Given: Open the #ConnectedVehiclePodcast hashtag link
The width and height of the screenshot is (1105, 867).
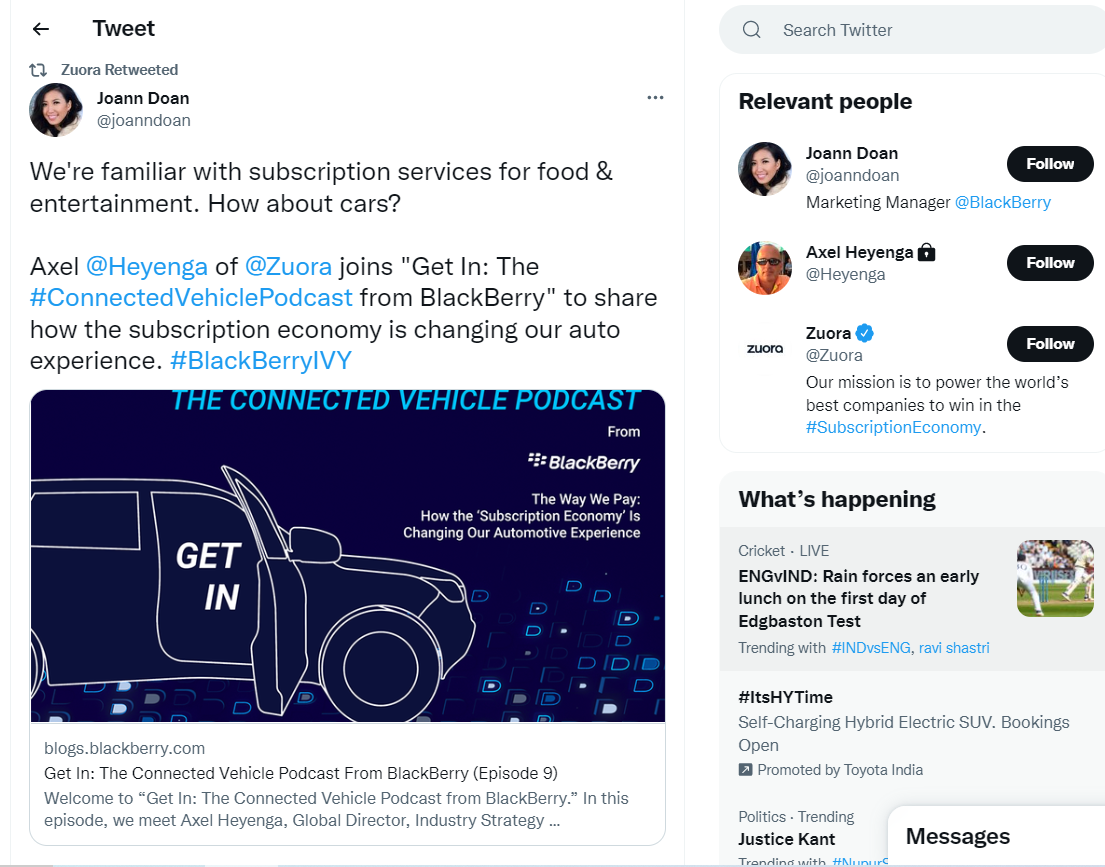Looking at the screenshot, I should pos(191,298).
